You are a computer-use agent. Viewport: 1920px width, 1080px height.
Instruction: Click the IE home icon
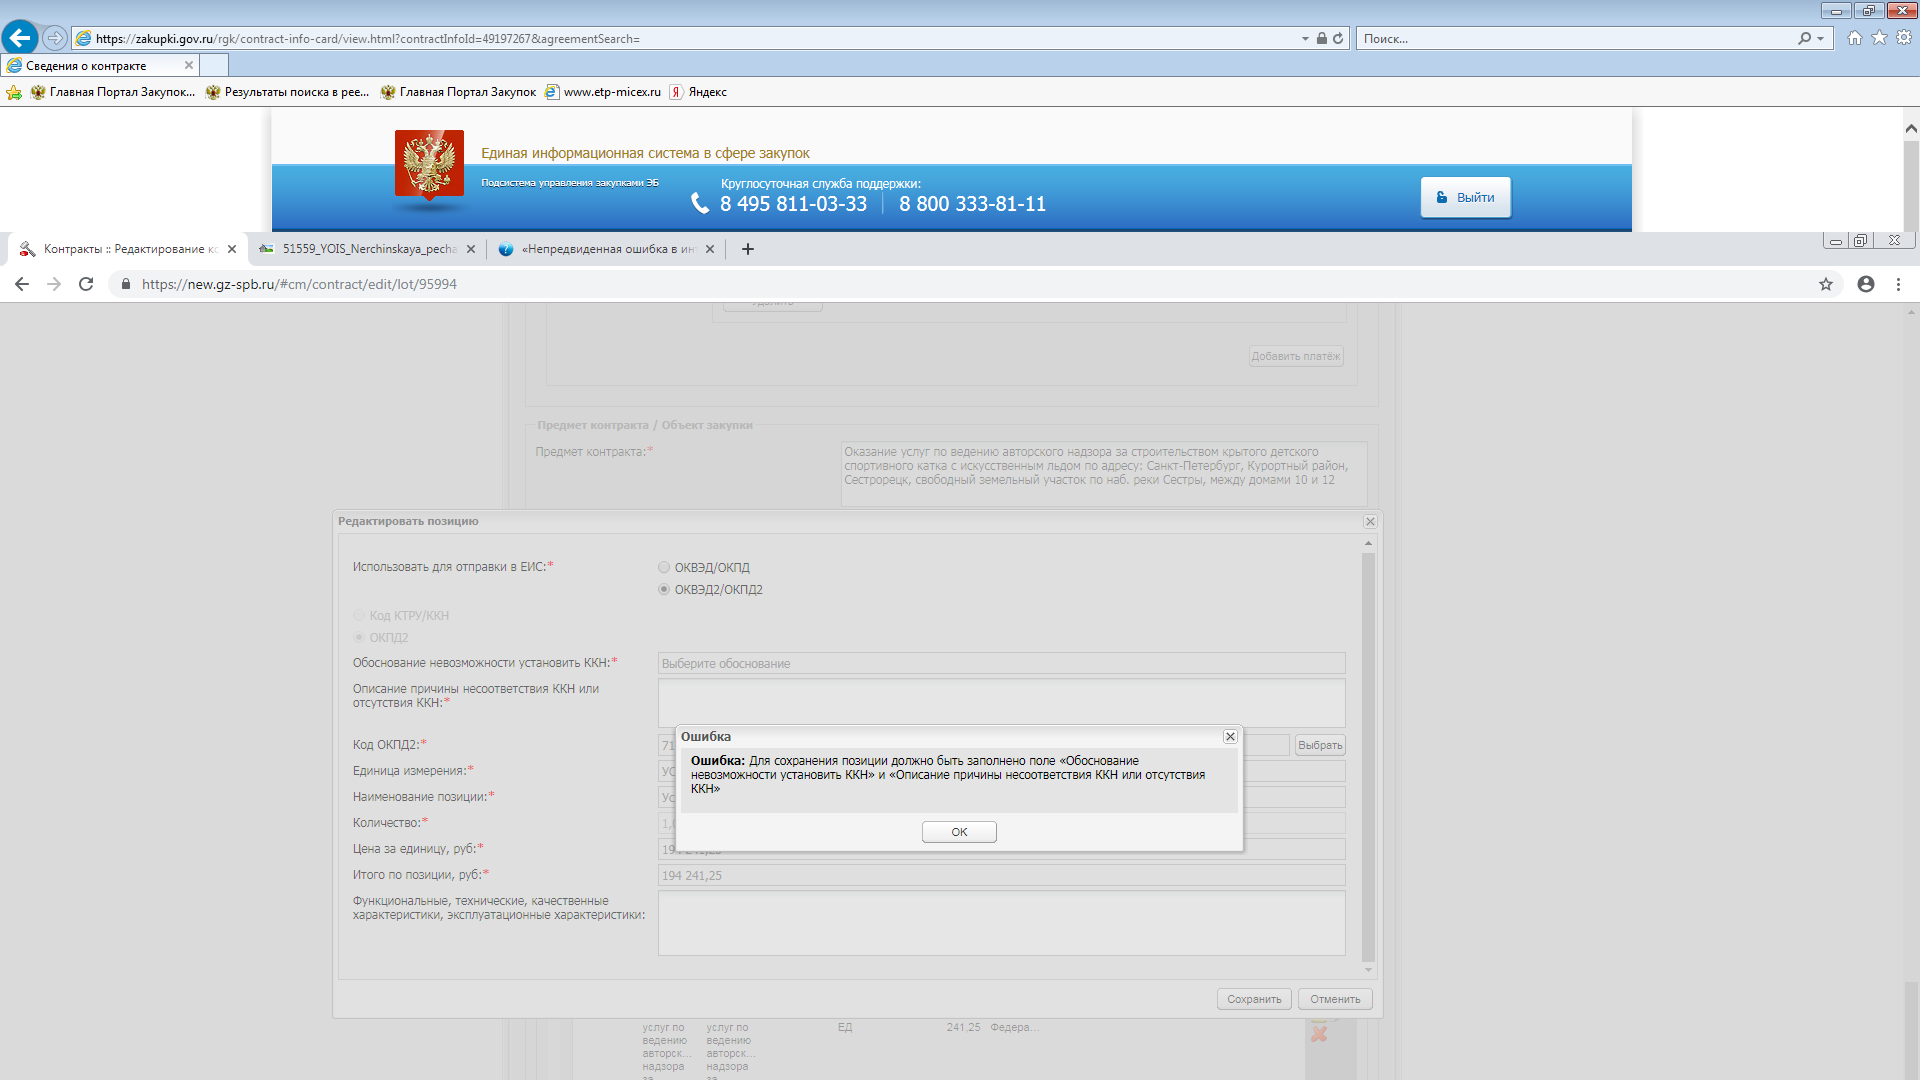1855,38
